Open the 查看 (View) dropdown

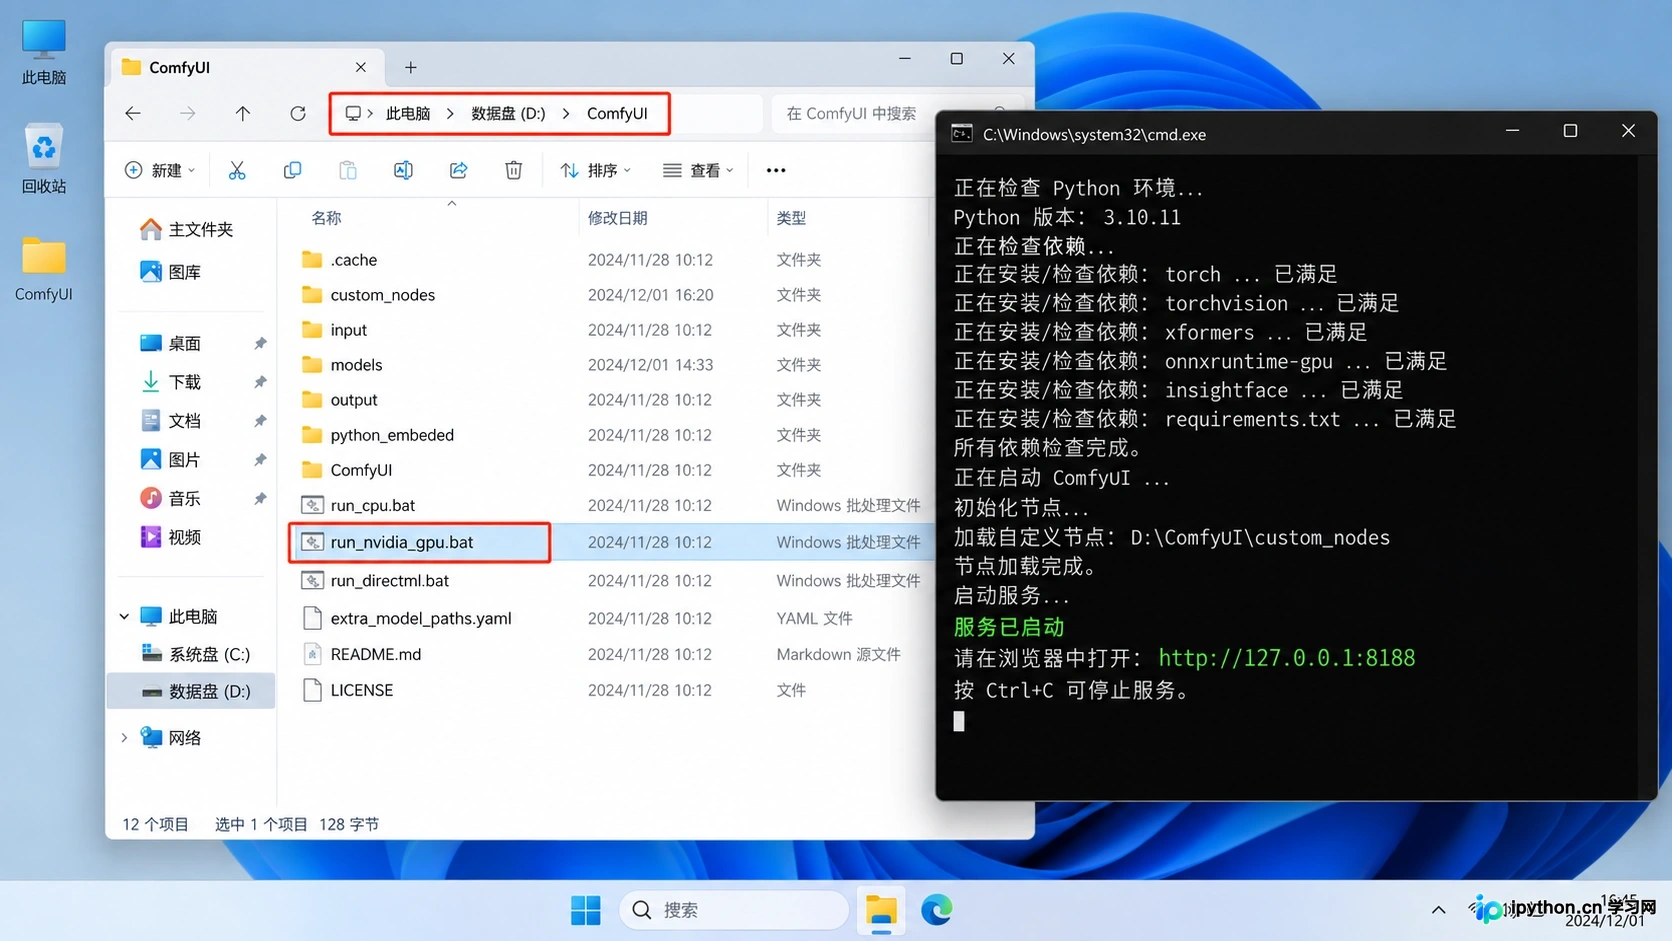point(699,171)
